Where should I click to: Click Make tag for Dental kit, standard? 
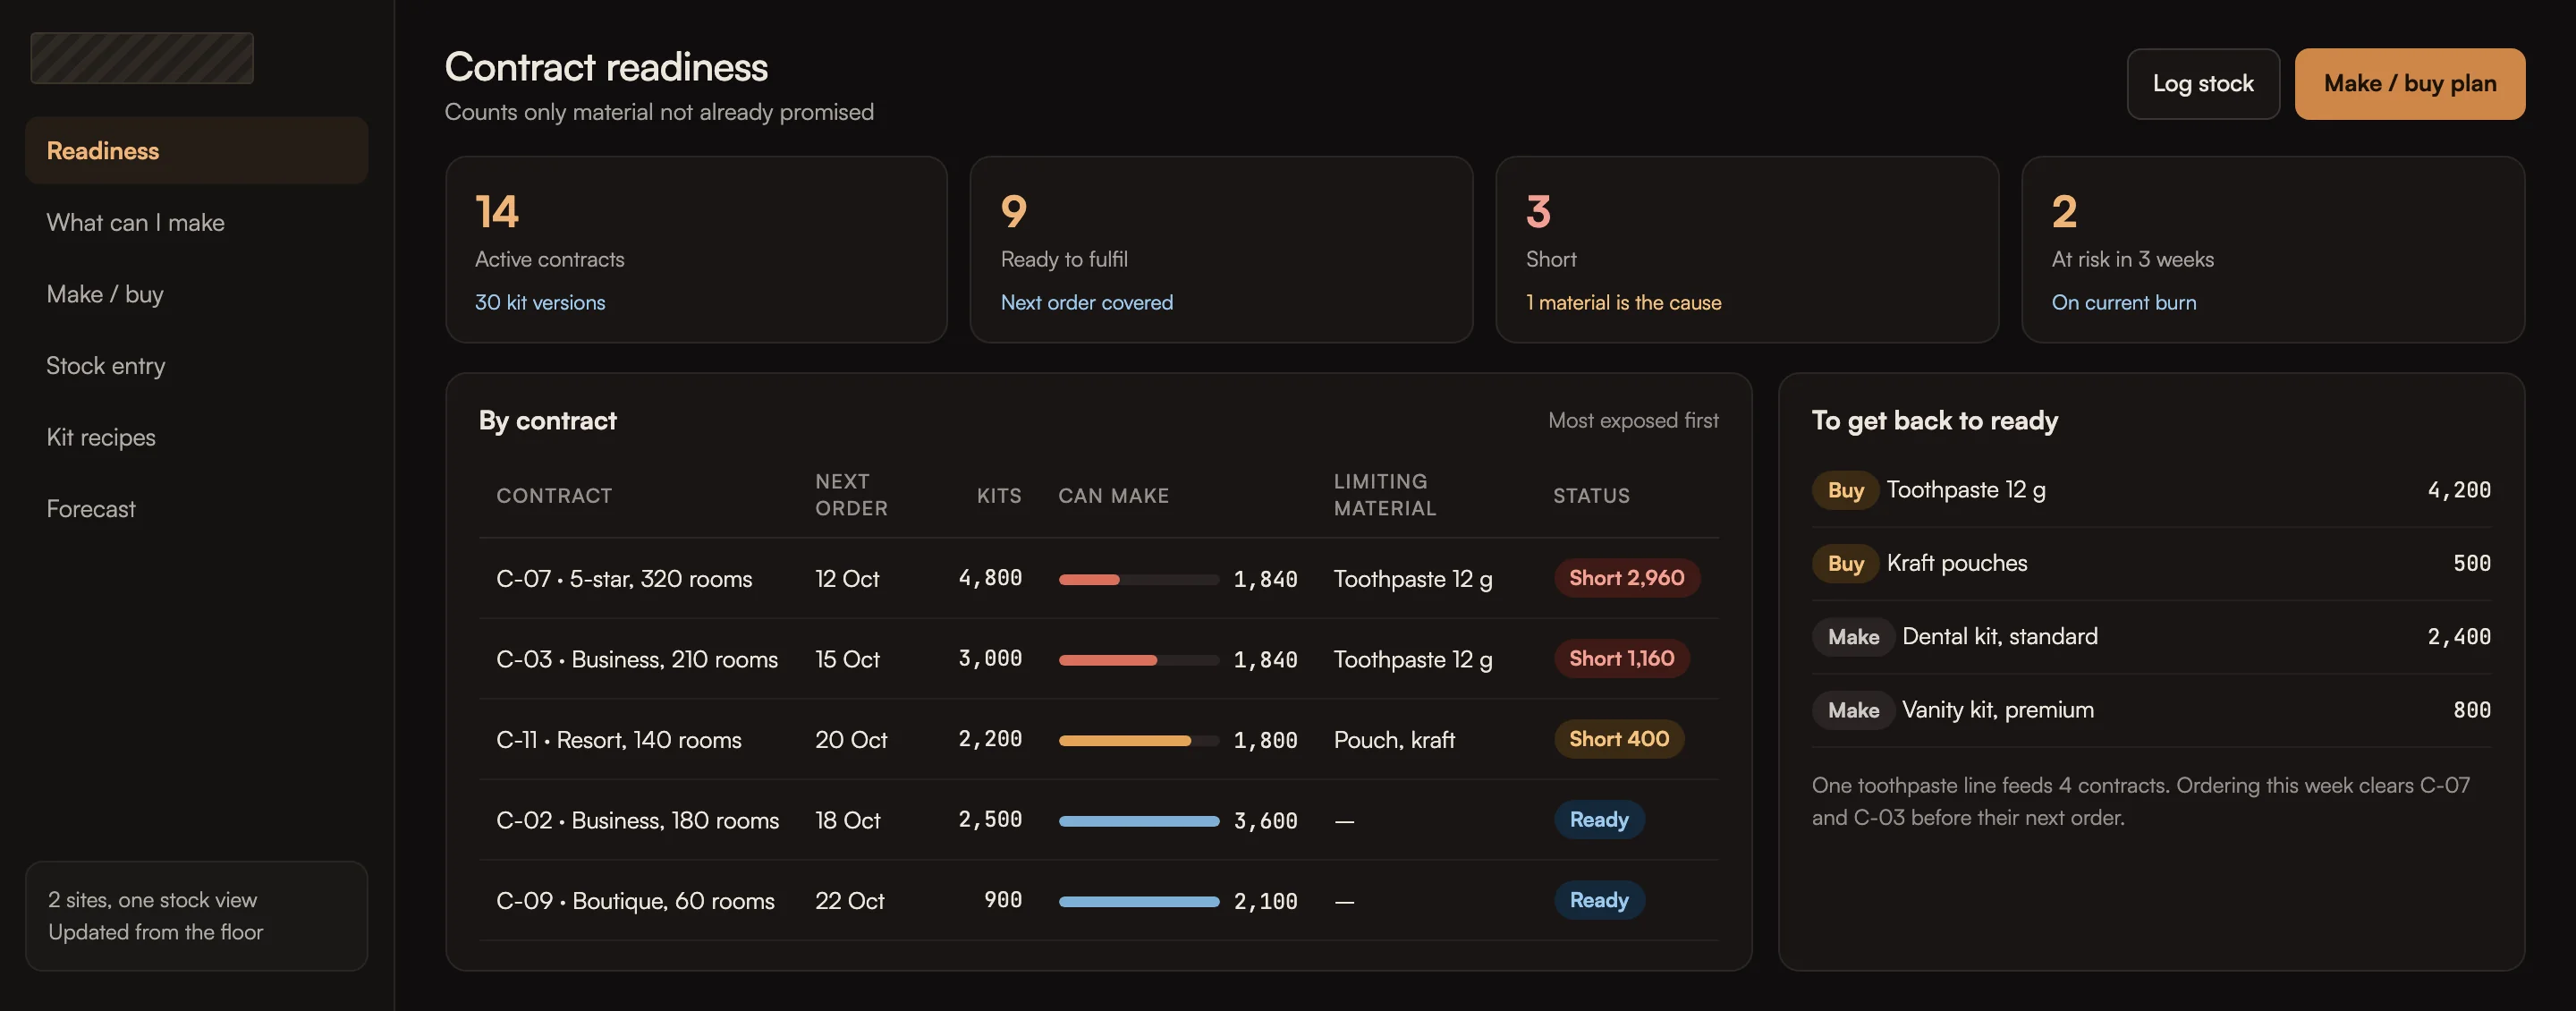(x=1853, y=637)
